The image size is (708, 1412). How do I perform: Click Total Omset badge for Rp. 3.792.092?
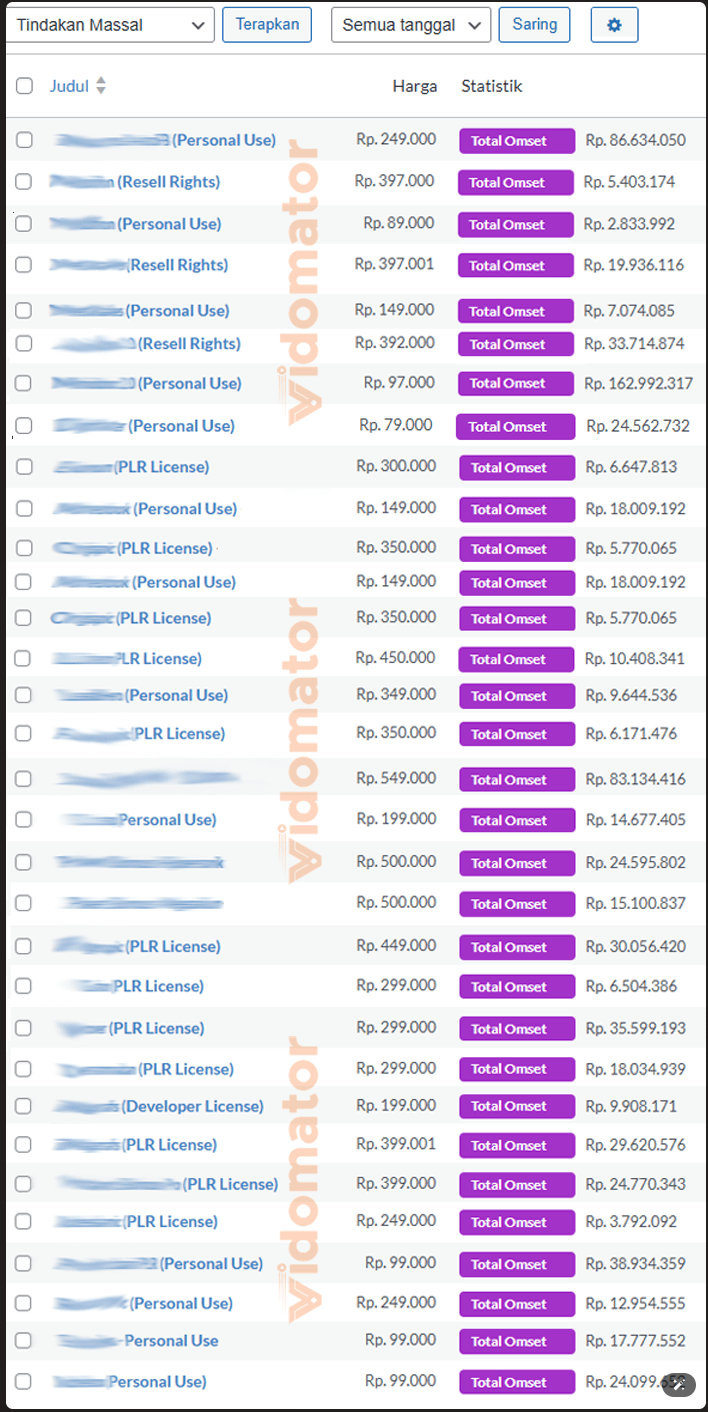[x=517, y=1222]
